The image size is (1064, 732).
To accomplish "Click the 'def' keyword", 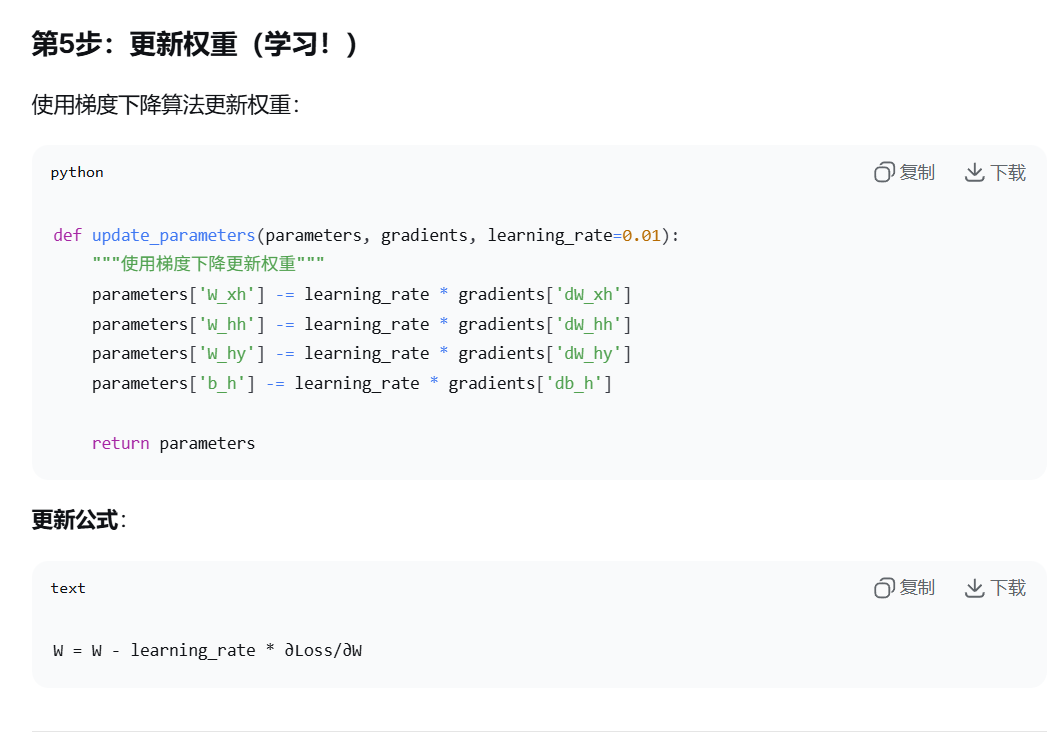I will [x=67, y=235].
